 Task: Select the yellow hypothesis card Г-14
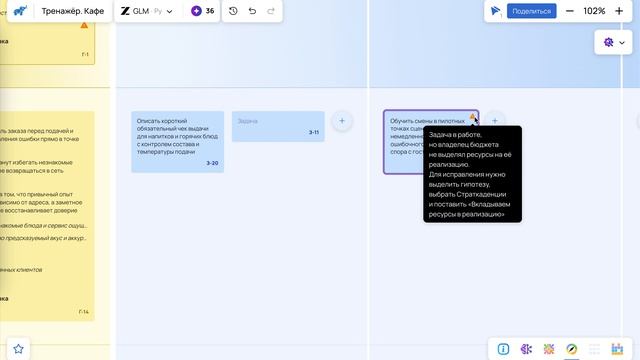[x=47, y=216]
